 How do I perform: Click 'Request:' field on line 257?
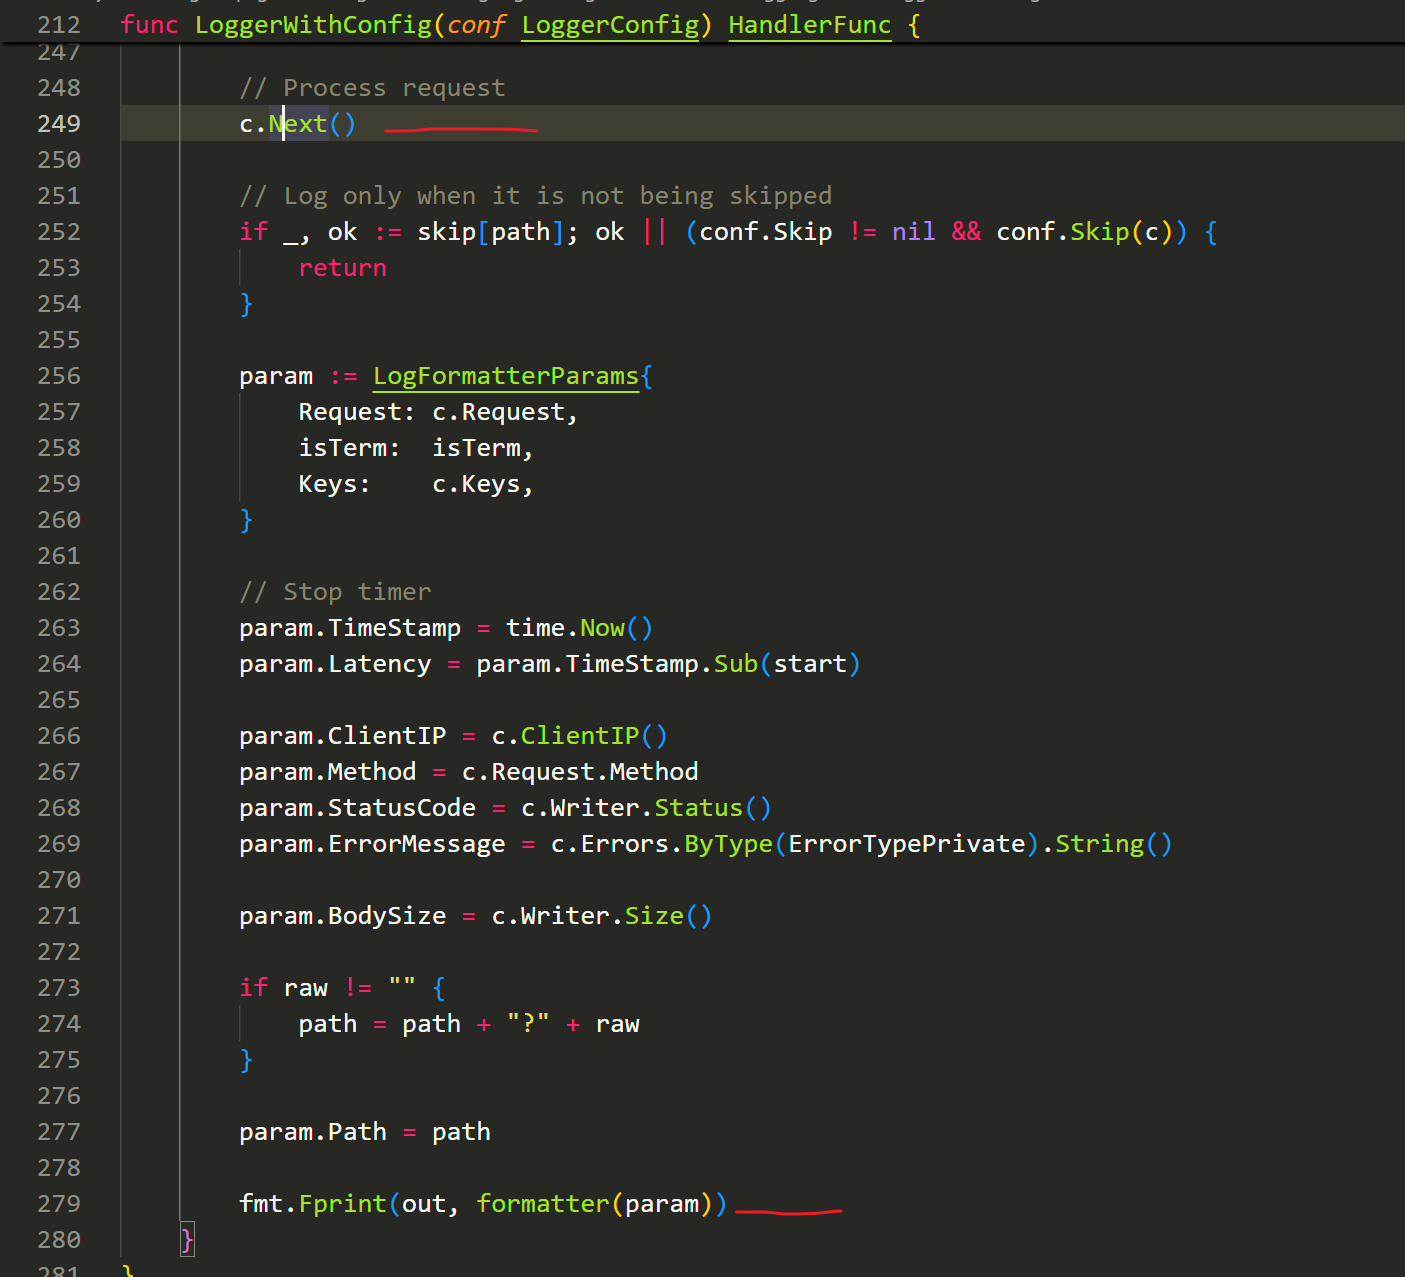click(x=357, y=412)
